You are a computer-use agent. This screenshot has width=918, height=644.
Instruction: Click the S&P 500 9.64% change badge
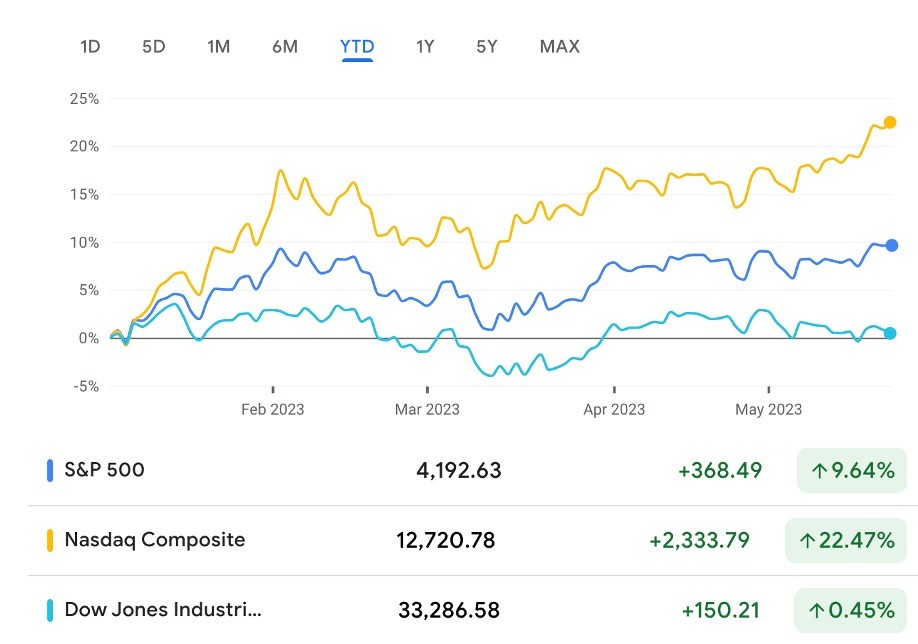pyautogui.click(x=852, y=470)
